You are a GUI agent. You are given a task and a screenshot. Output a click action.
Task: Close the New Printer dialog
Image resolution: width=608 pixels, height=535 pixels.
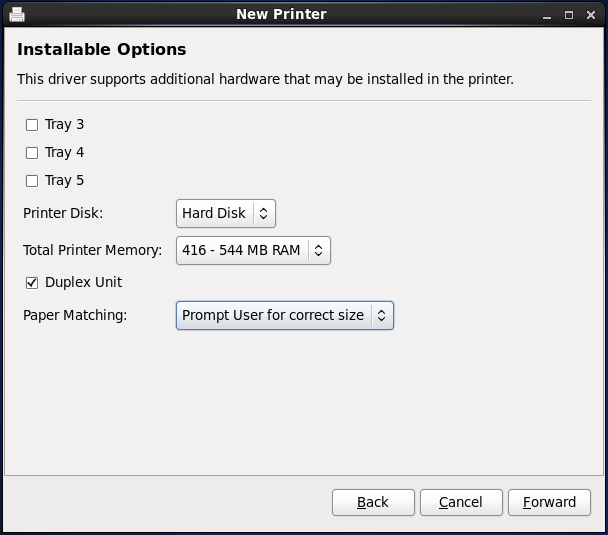(x=590, y=15)
